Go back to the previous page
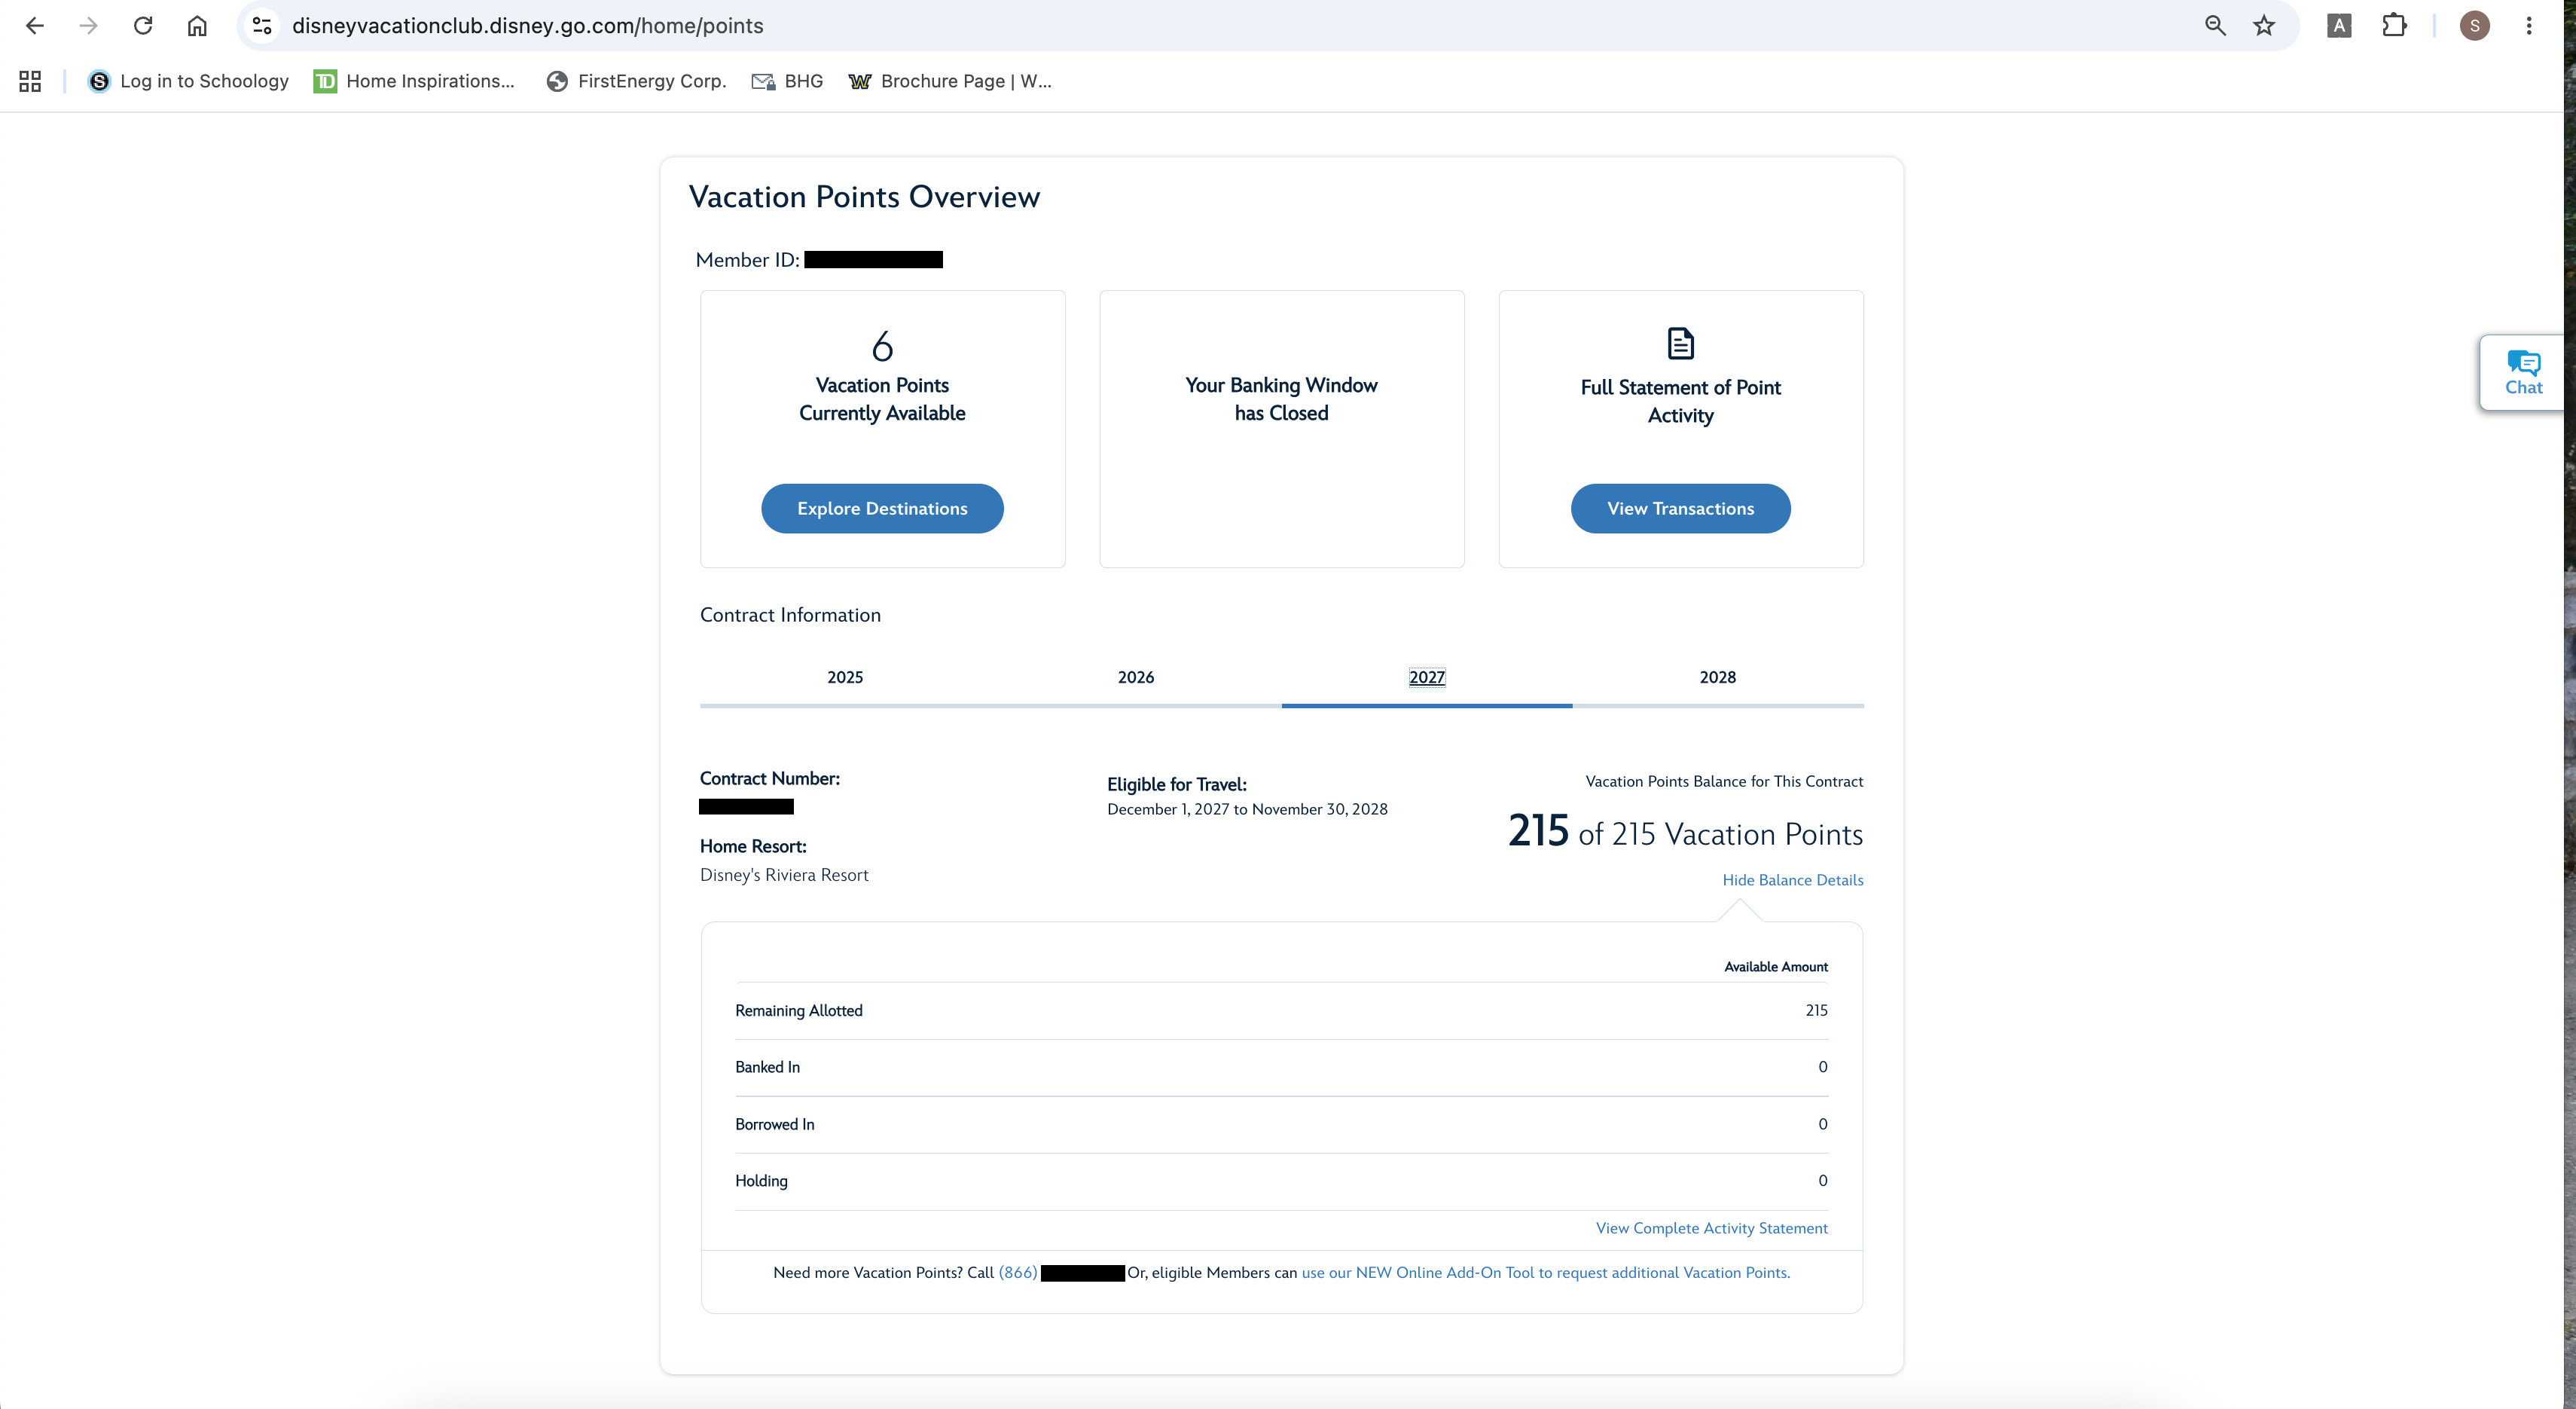Image resolution: width=2576 pixels, height=1409 pixels. click(35, 26)
